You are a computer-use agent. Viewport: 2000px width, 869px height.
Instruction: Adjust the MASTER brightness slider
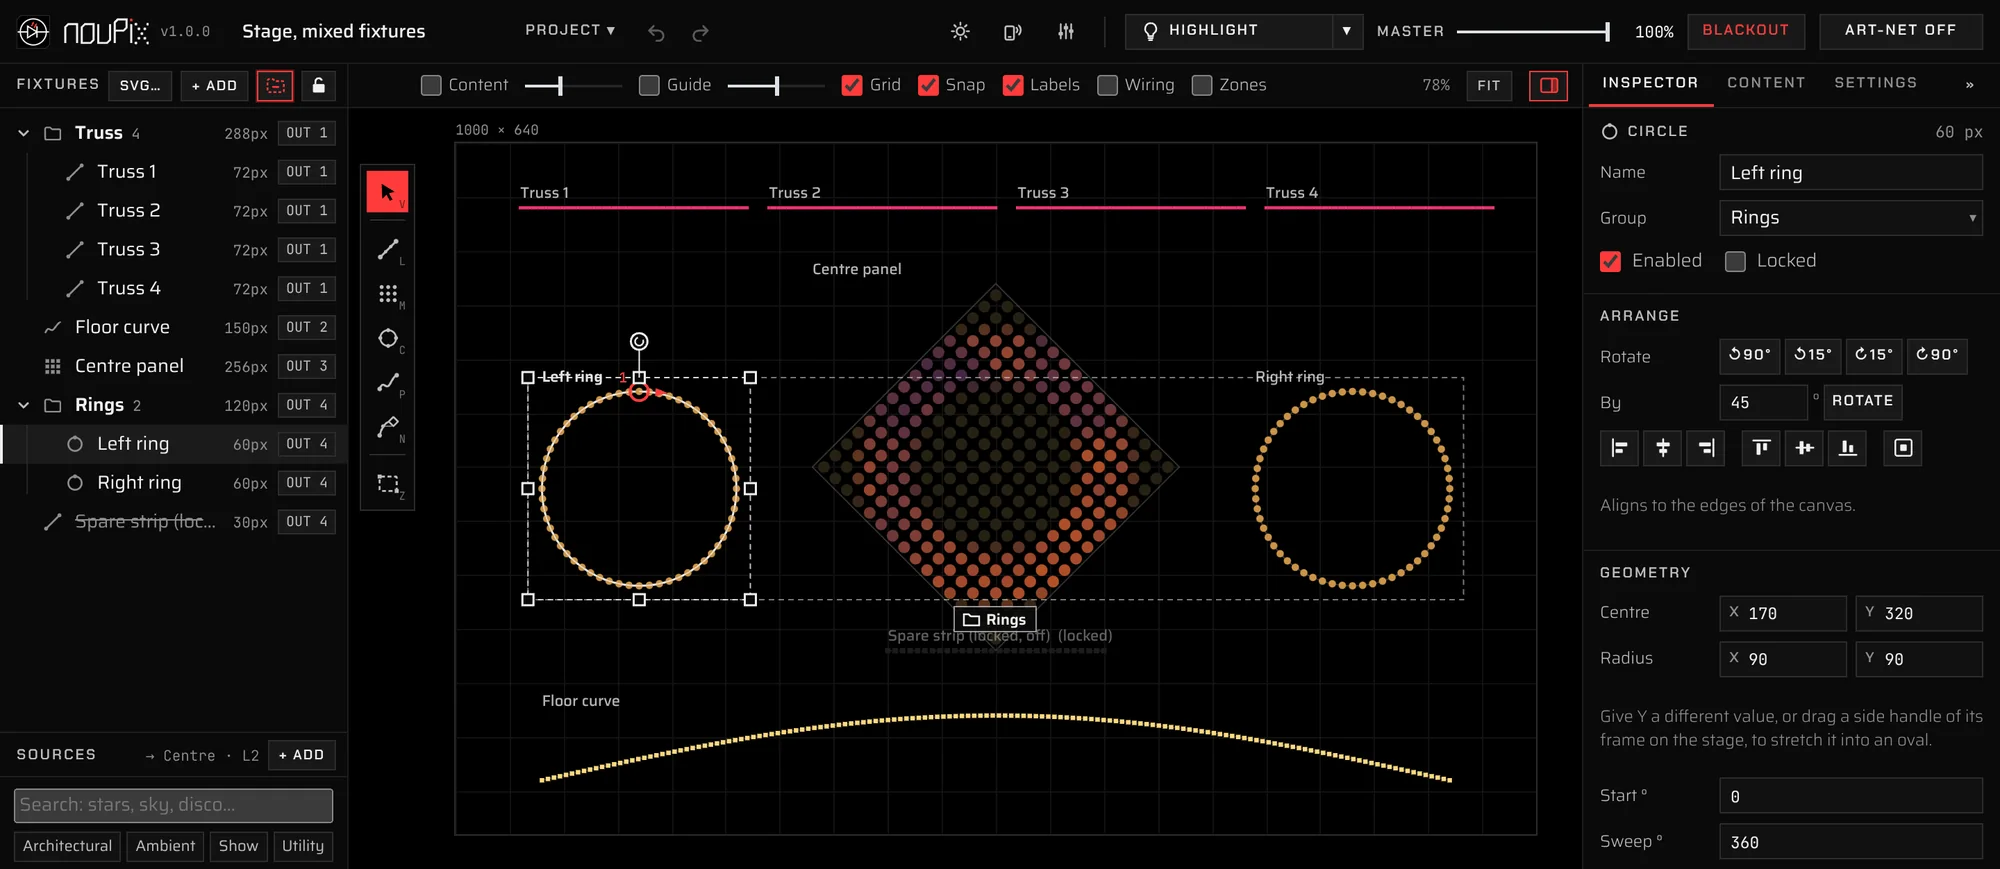tap(1532, 32)
